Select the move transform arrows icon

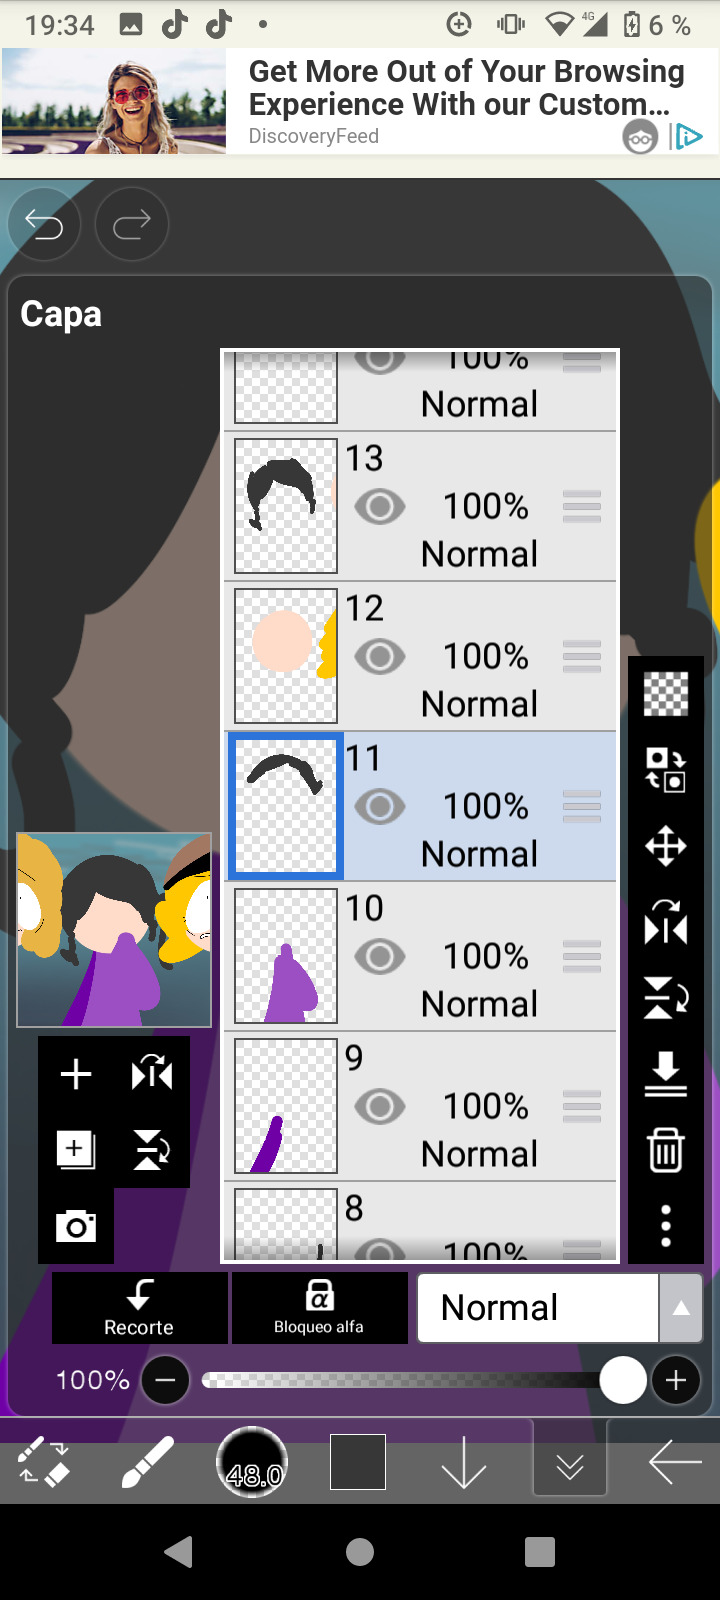[666, 846]
